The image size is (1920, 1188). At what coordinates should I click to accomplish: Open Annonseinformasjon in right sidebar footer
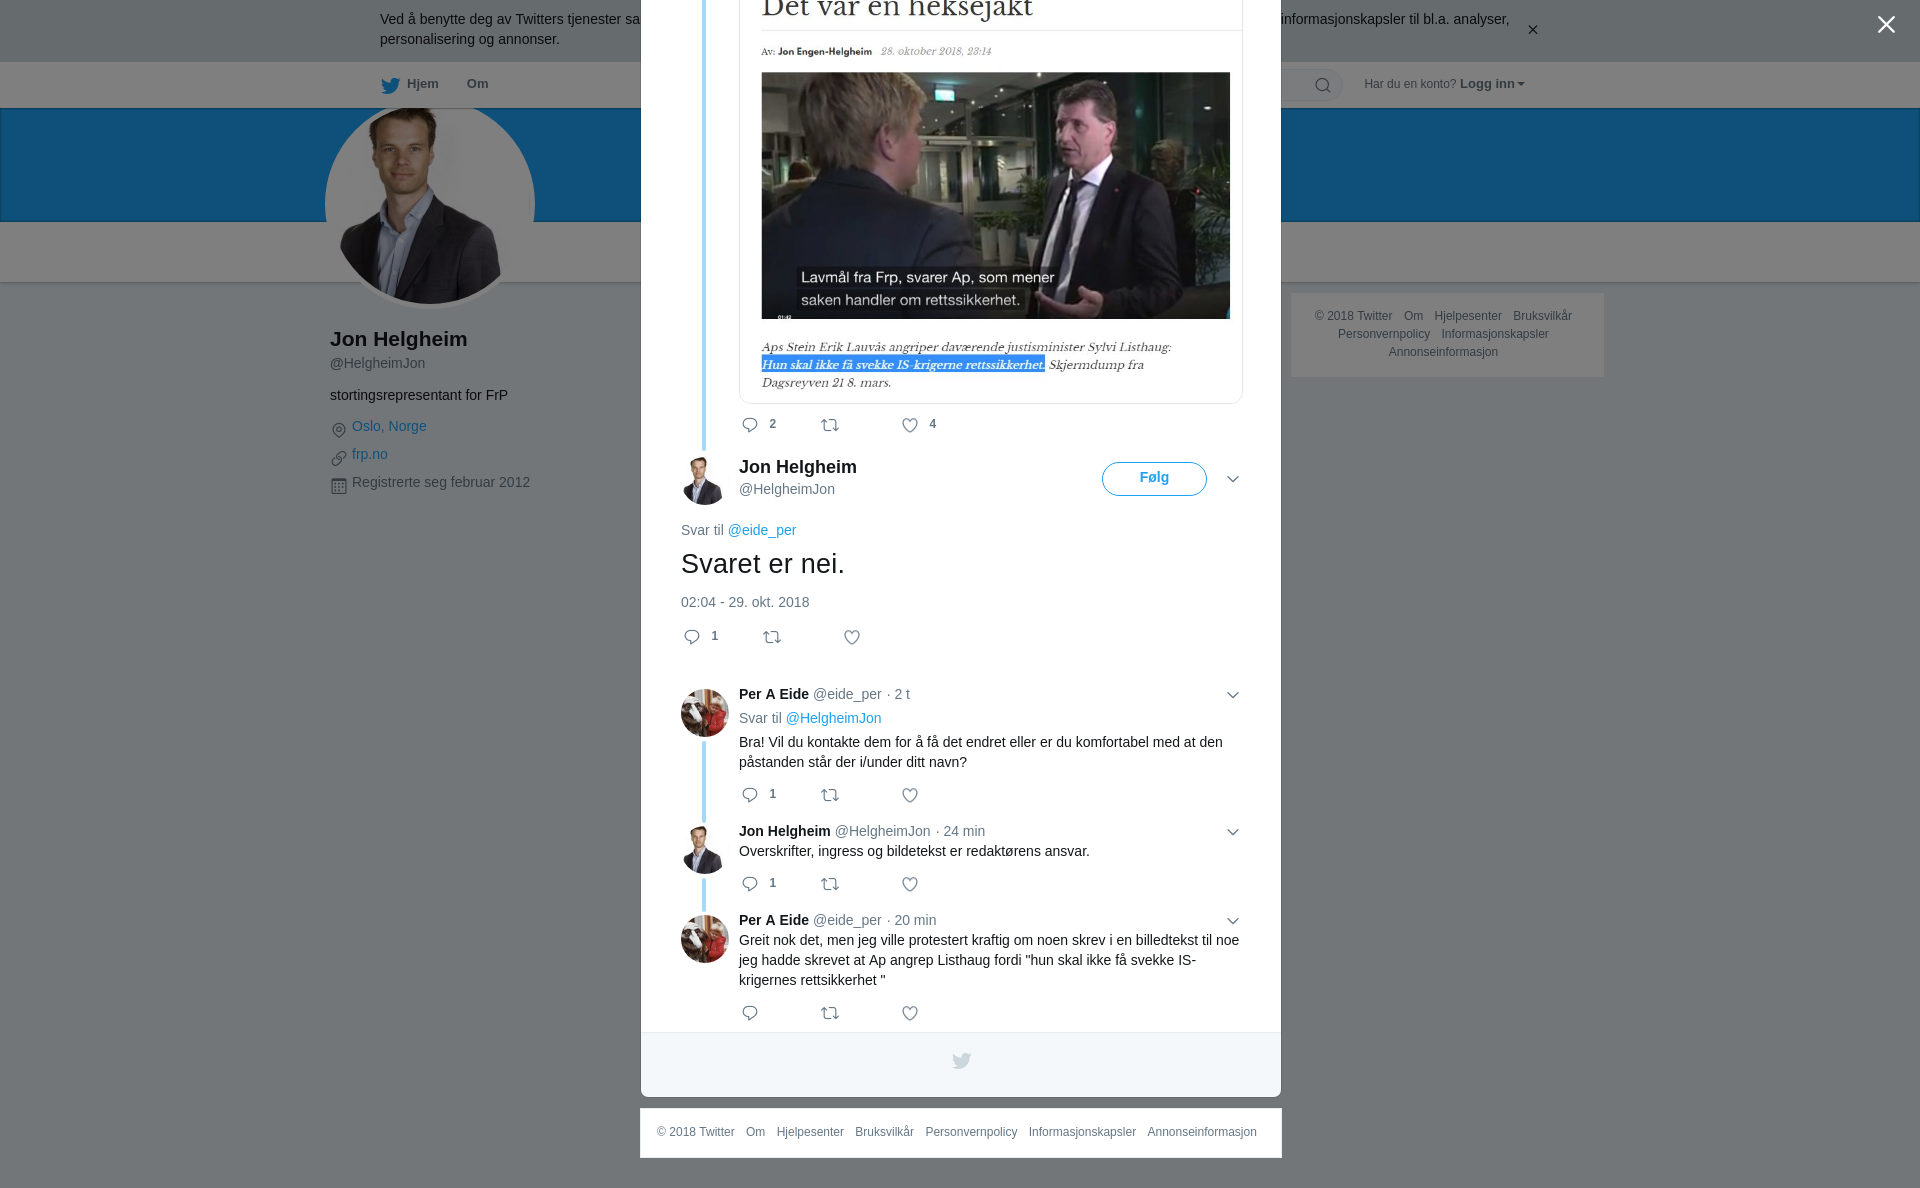click(1443, 352)
